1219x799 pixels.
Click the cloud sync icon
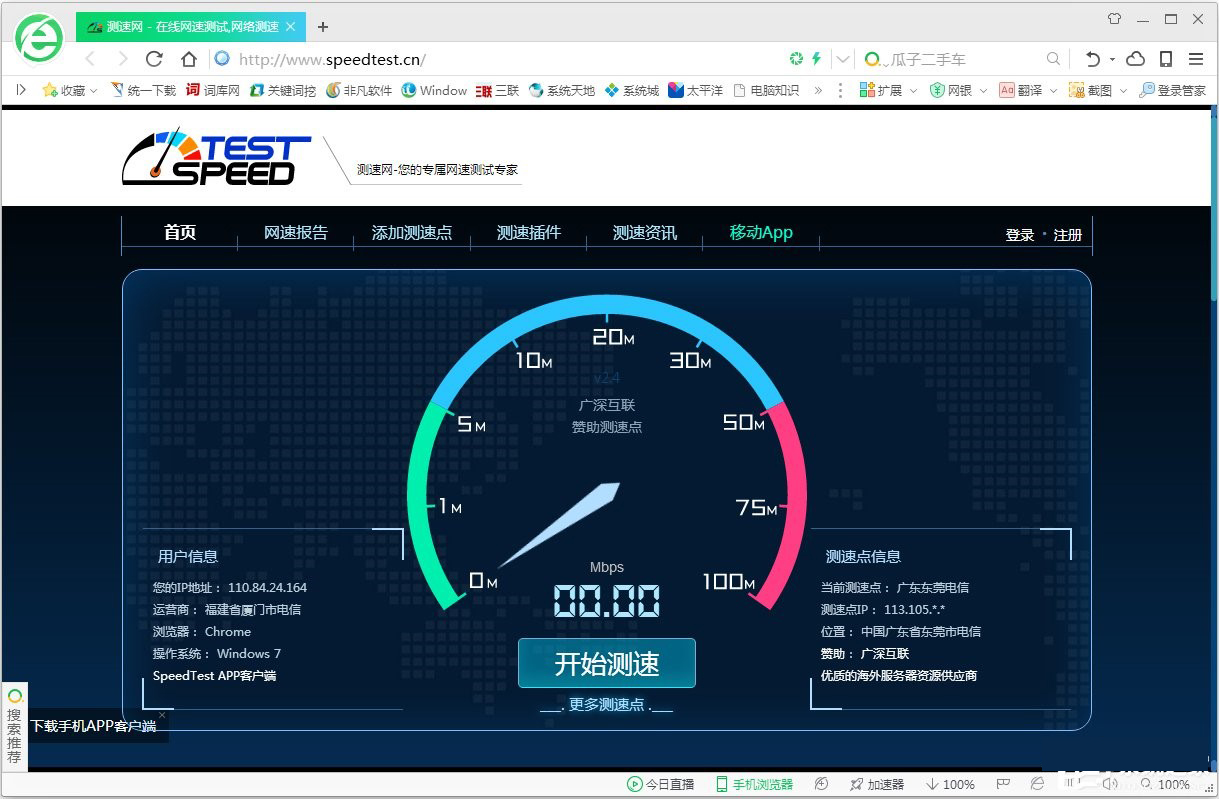pos(1135,59)
